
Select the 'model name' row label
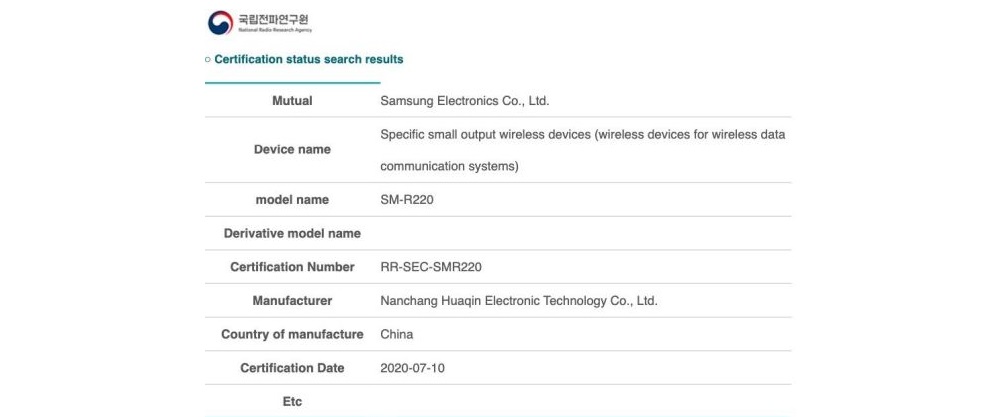pos(292,200)
